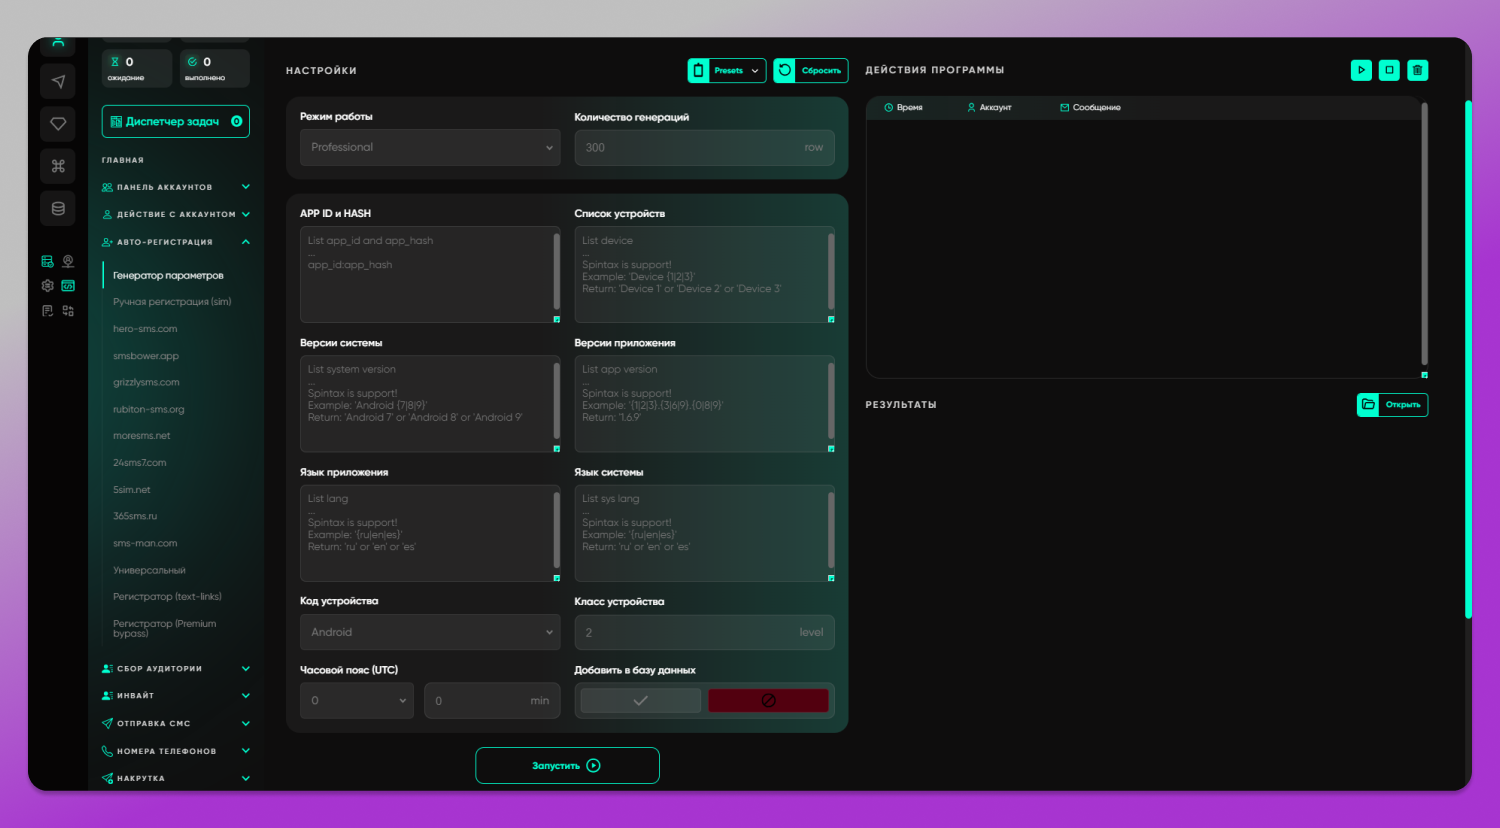This screenshot has height=828, width=1500.
Task: Expand Инвайт section chevron
Action: click(x=246, y=696)
